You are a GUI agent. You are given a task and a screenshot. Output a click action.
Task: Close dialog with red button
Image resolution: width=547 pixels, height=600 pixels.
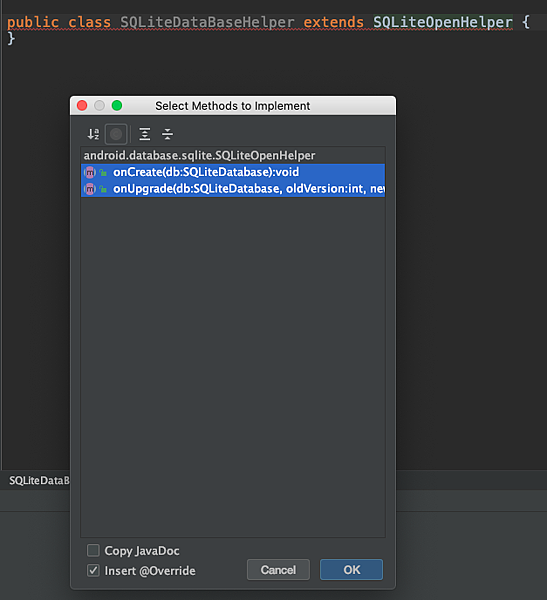[x=82, y=105]
